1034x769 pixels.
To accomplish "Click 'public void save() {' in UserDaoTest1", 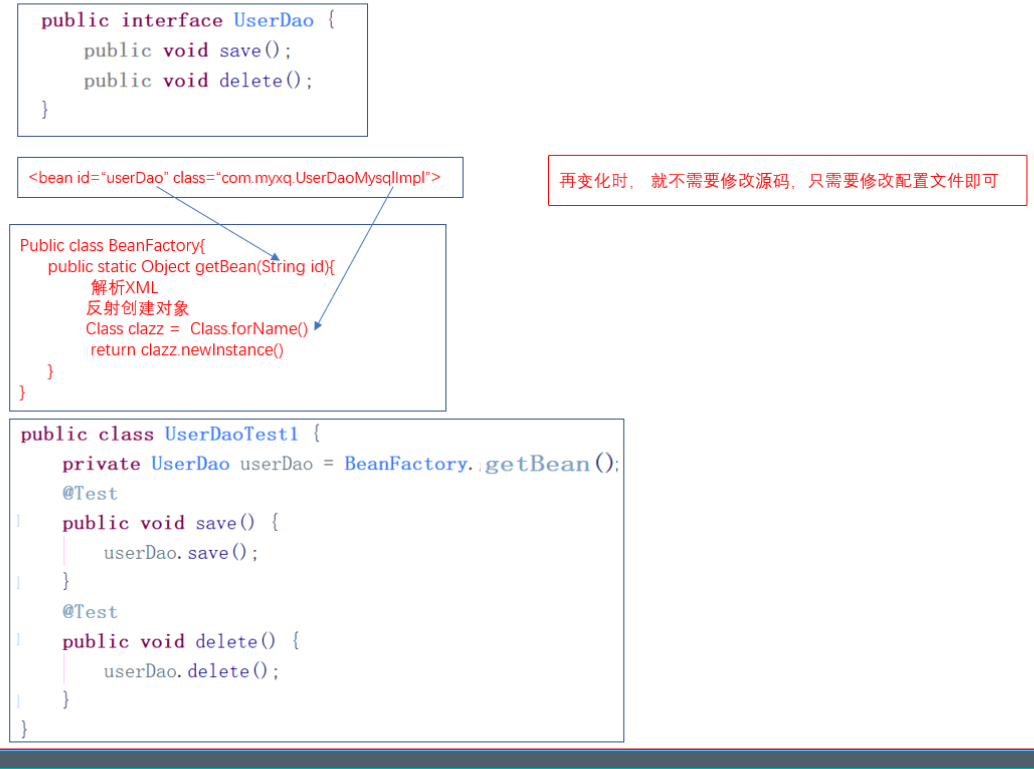I will [x=171, y=523].
